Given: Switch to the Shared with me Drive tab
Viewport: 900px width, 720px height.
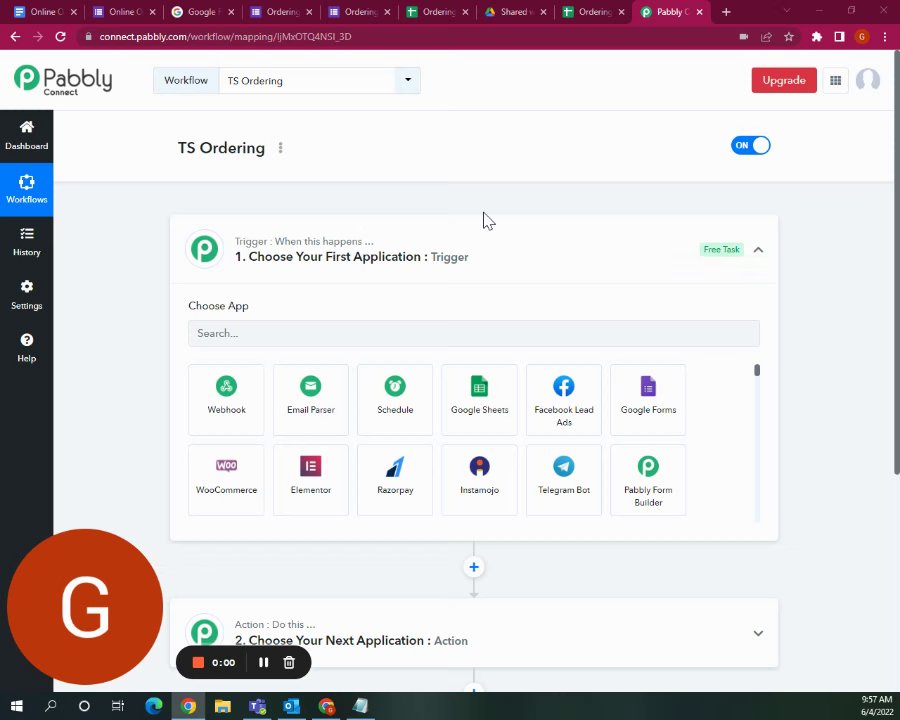Looking at the screenshot, I should pos(514,11).
